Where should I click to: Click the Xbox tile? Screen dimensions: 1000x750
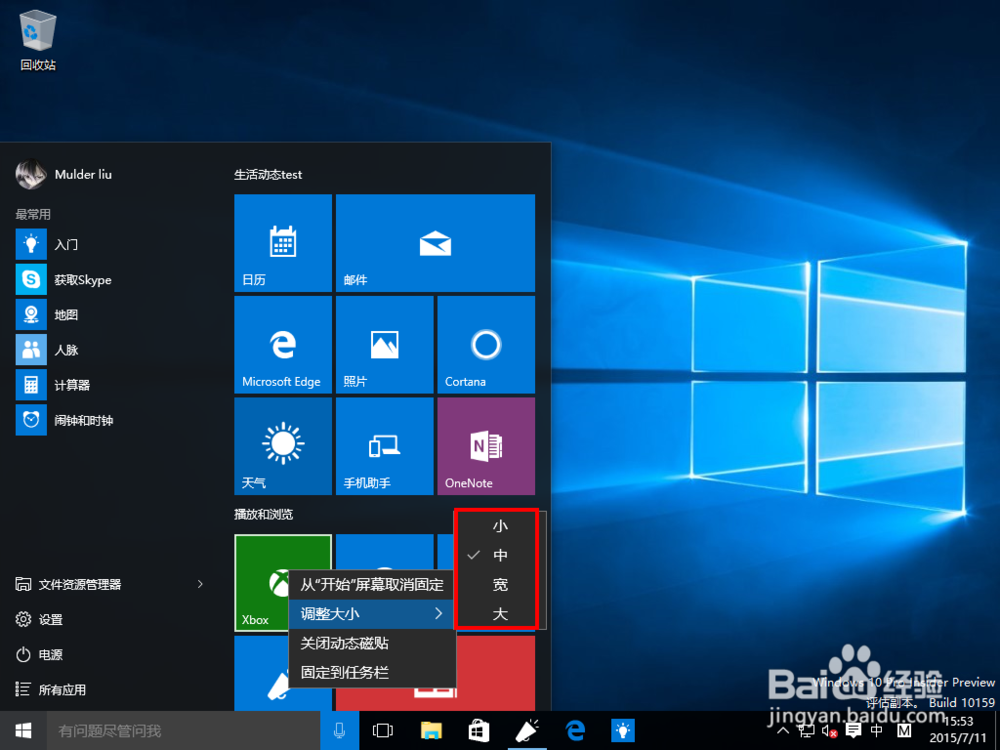(x=261, y=583)
